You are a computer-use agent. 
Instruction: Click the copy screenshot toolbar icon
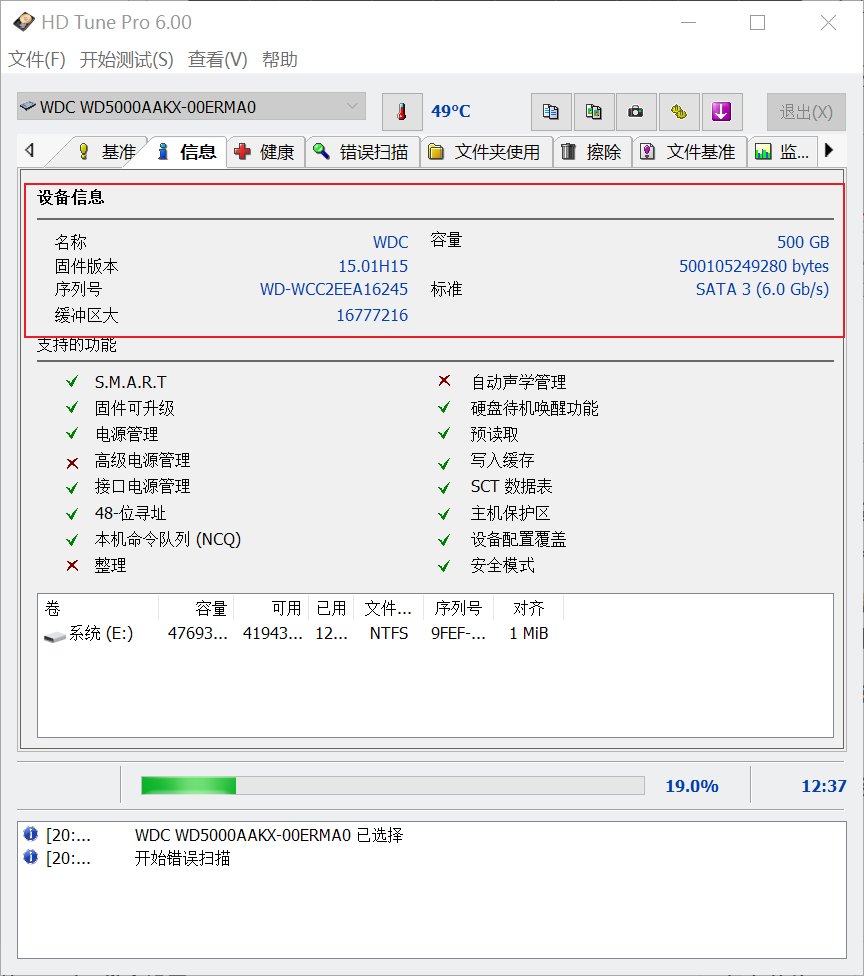594,112
